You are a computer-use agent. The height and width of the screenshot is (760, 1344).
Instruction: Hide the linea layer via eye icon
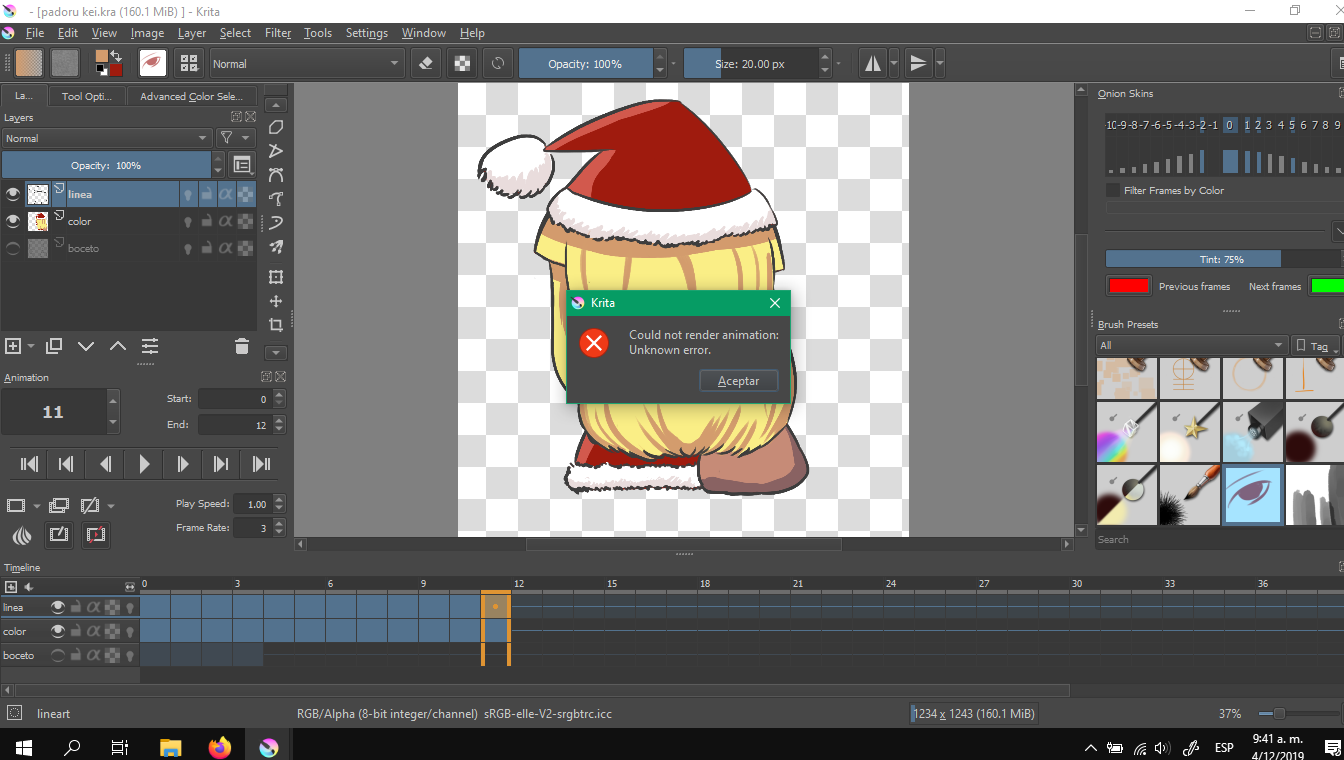pyautogui.click(x=13, y=194)
